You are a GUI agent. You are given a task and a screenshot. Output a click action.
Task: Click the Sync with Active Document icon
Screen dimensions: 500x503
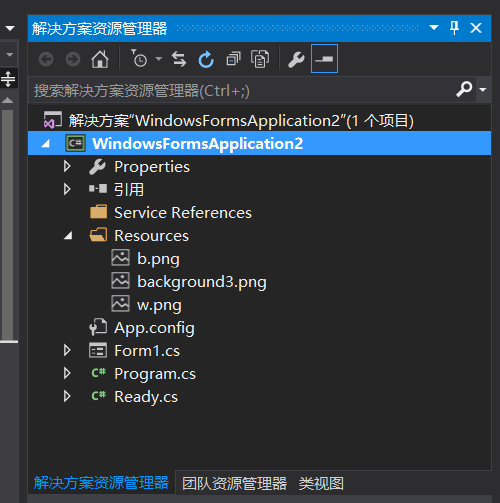click(179, 59)
